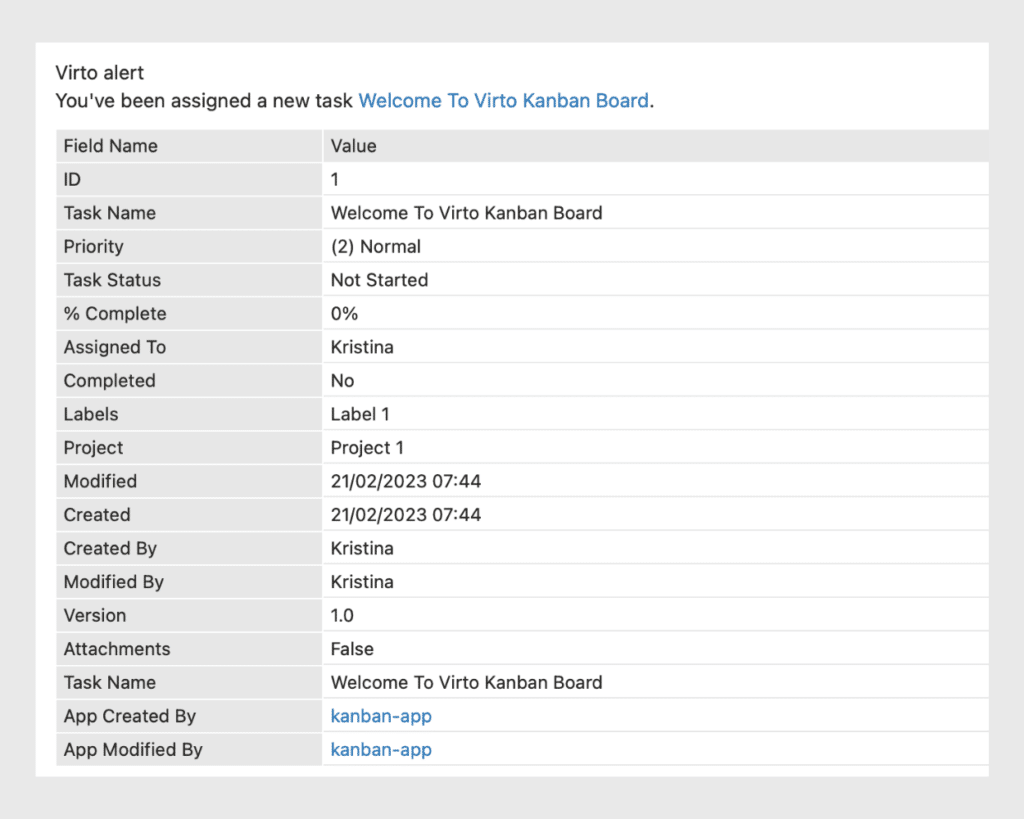This screenshot has height=819, width=1024.
Task: Click the 'Value' column header
Action: point(656,146)
